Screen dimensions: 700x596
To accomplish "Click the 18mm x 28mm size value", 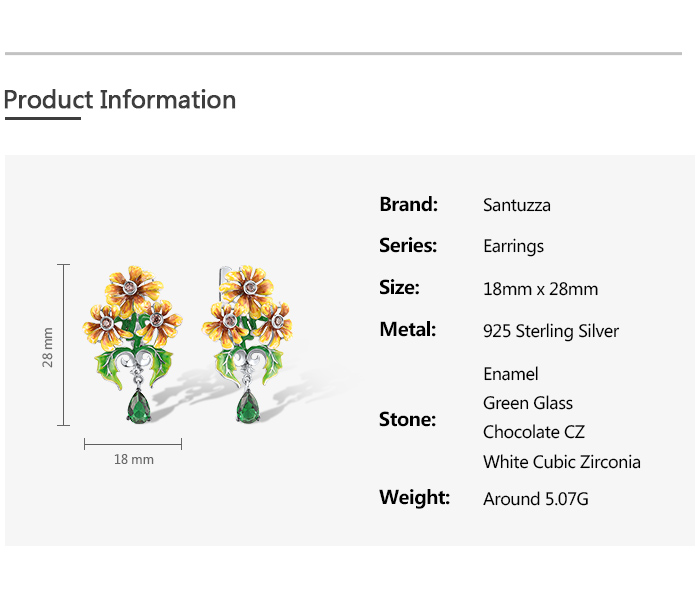I will (x=540, y=289).
